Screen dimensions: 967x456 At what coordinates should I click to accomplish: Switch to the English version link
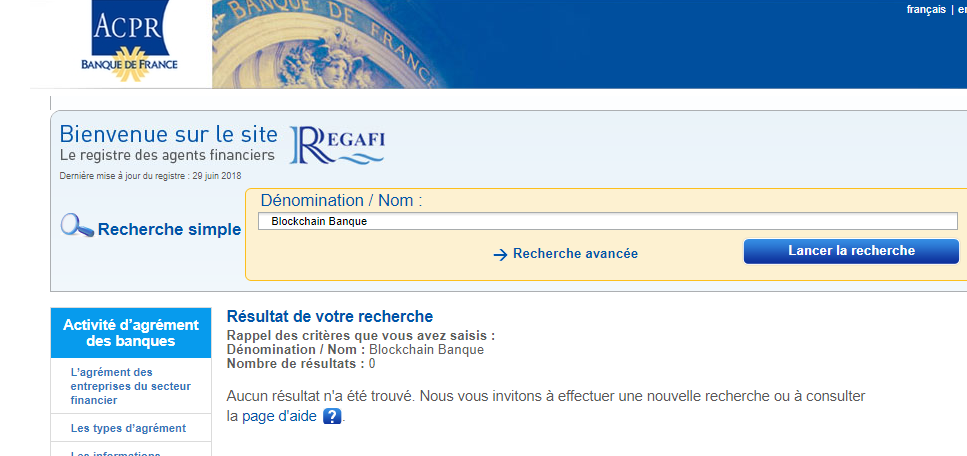click(961, 9)
